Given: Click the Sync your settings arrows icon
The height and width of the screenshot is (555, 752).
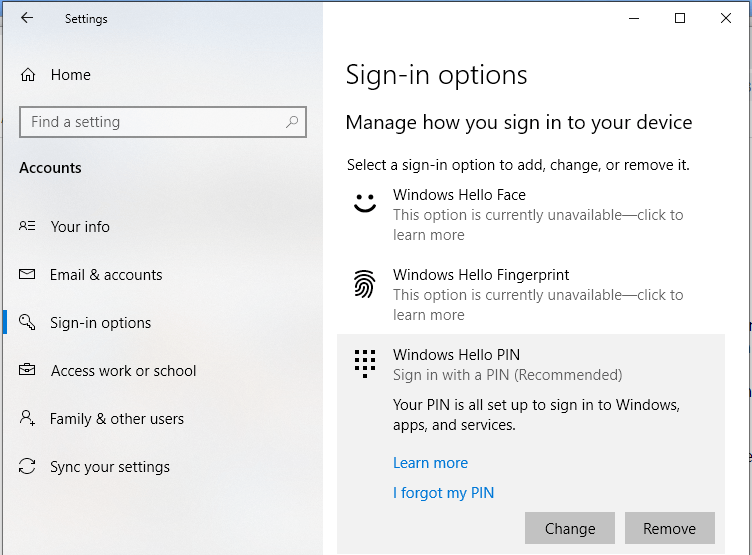Looking at the screenshot, I should (27, 466).
